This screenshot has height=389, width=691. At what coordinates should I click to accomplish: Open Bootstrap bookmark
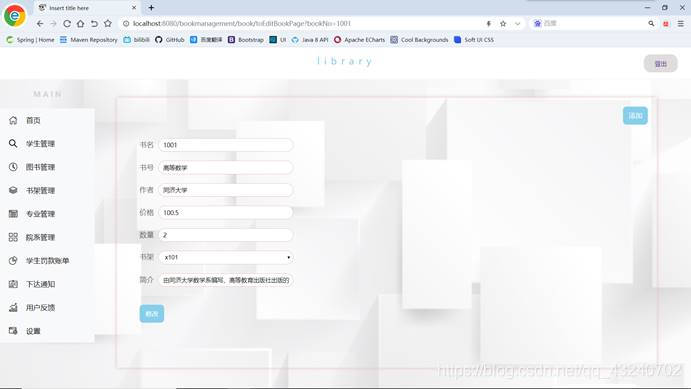(245, 40)
